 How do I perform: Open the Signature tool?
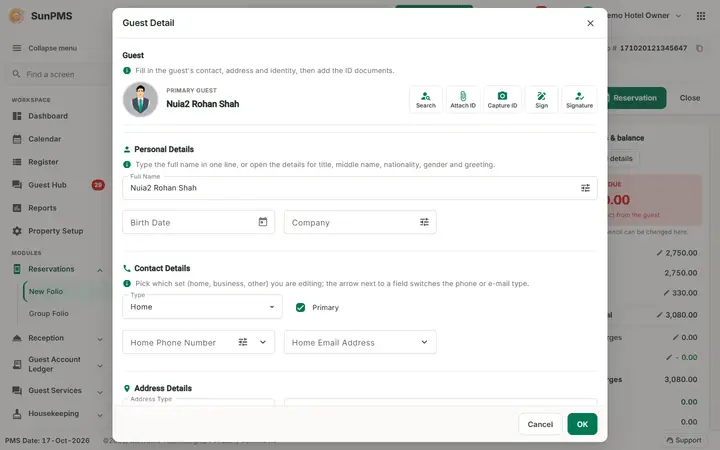tap(579, 99)
